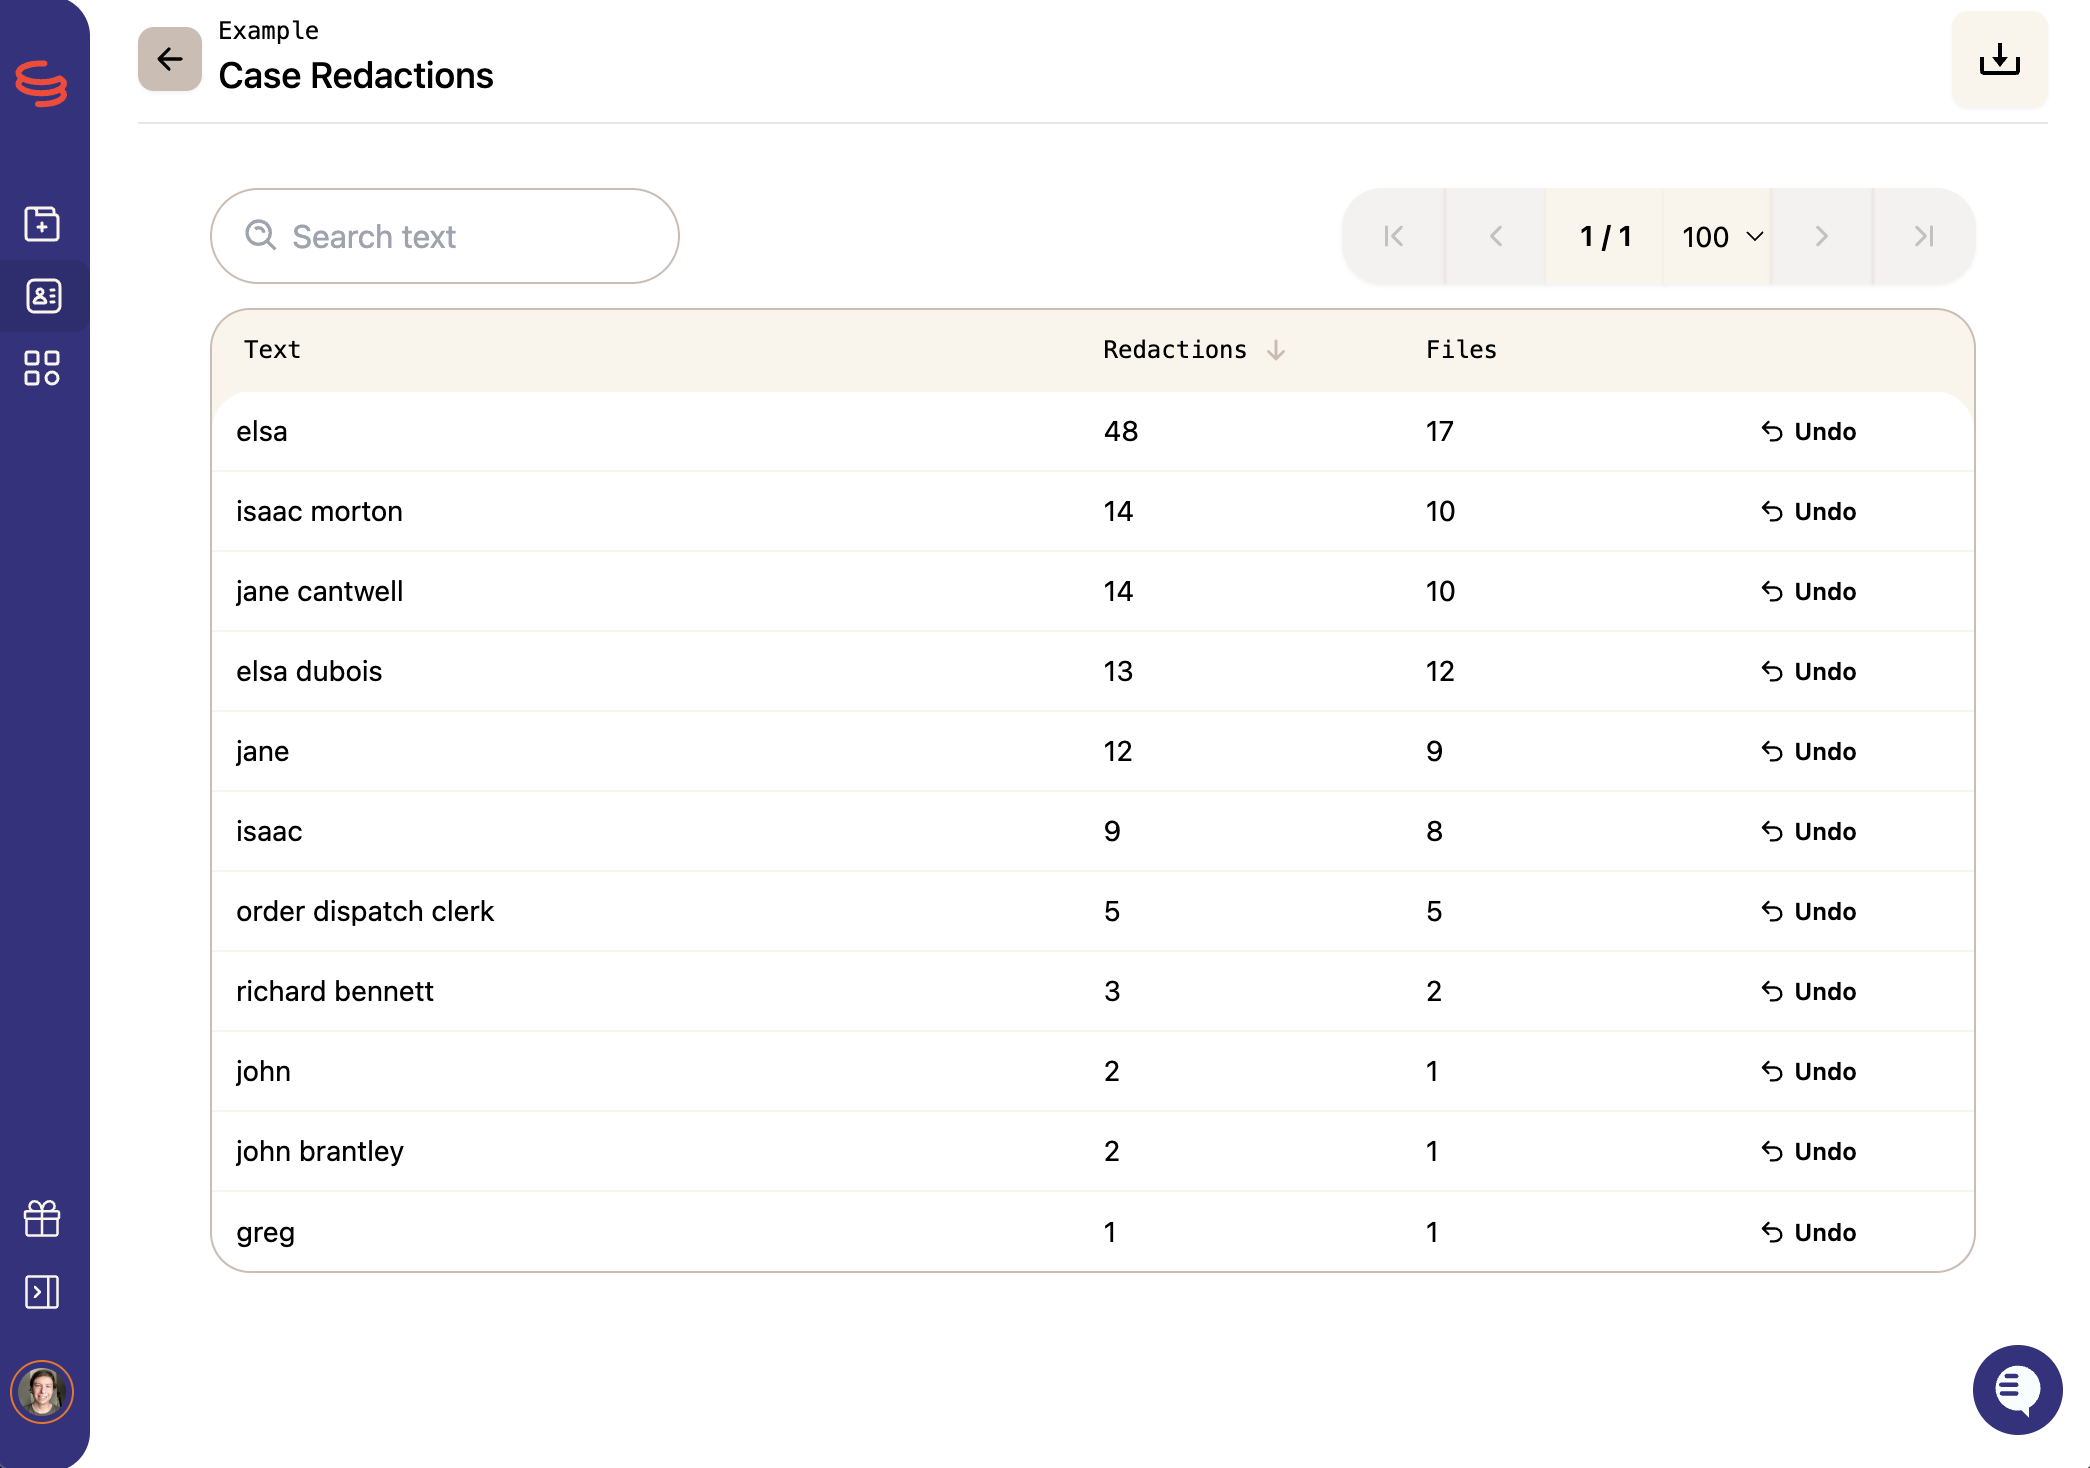Open the new case file icon in sidebar
The height and width of the screenshot is (1468, 2090).
pyautogui.click(x=42, y=223)
